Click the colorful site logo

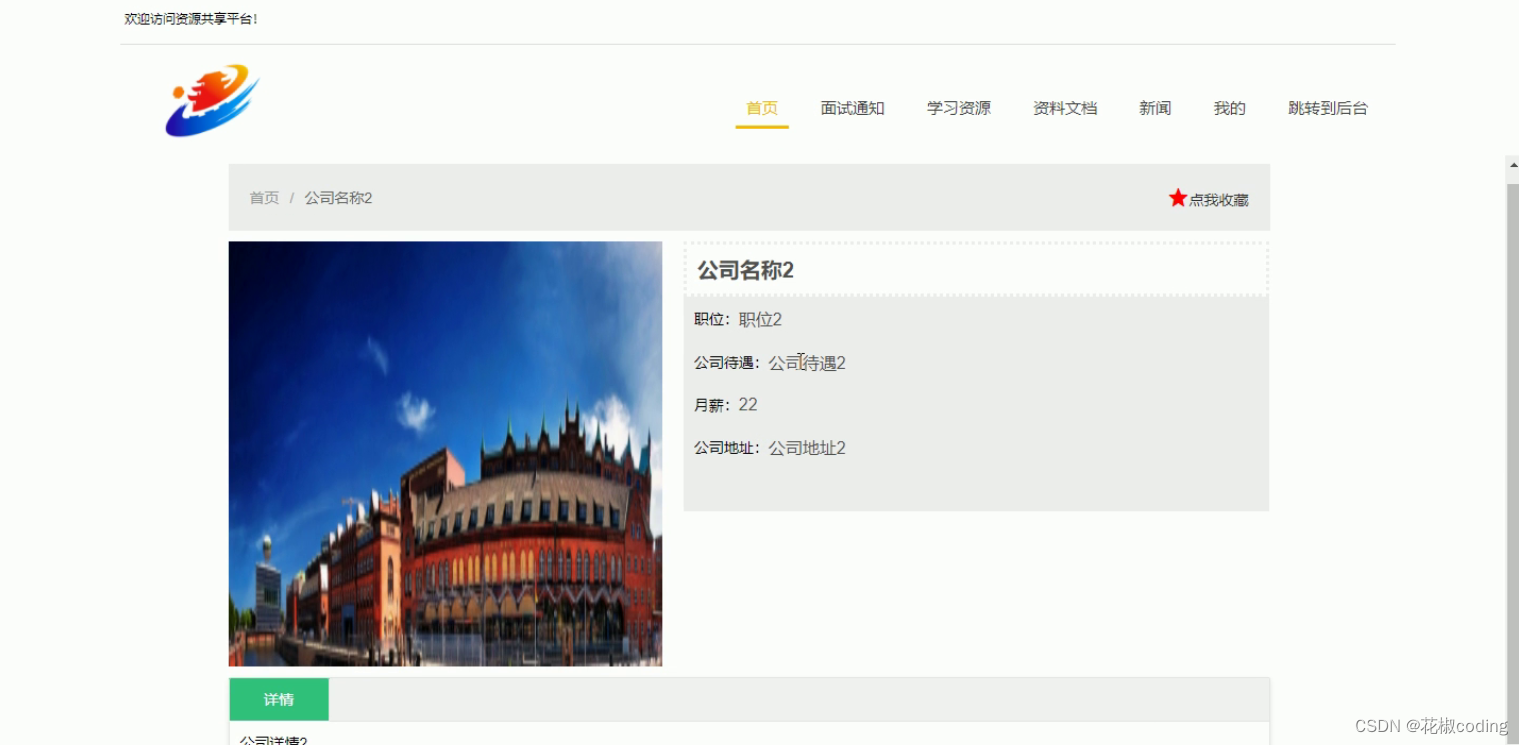click(x=212, y=100)
